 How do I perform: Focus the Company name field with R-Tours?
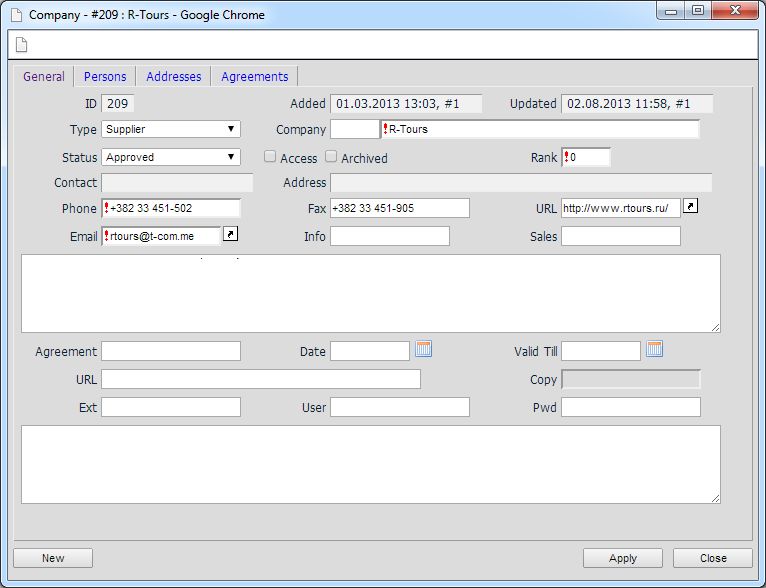[540, 129]
